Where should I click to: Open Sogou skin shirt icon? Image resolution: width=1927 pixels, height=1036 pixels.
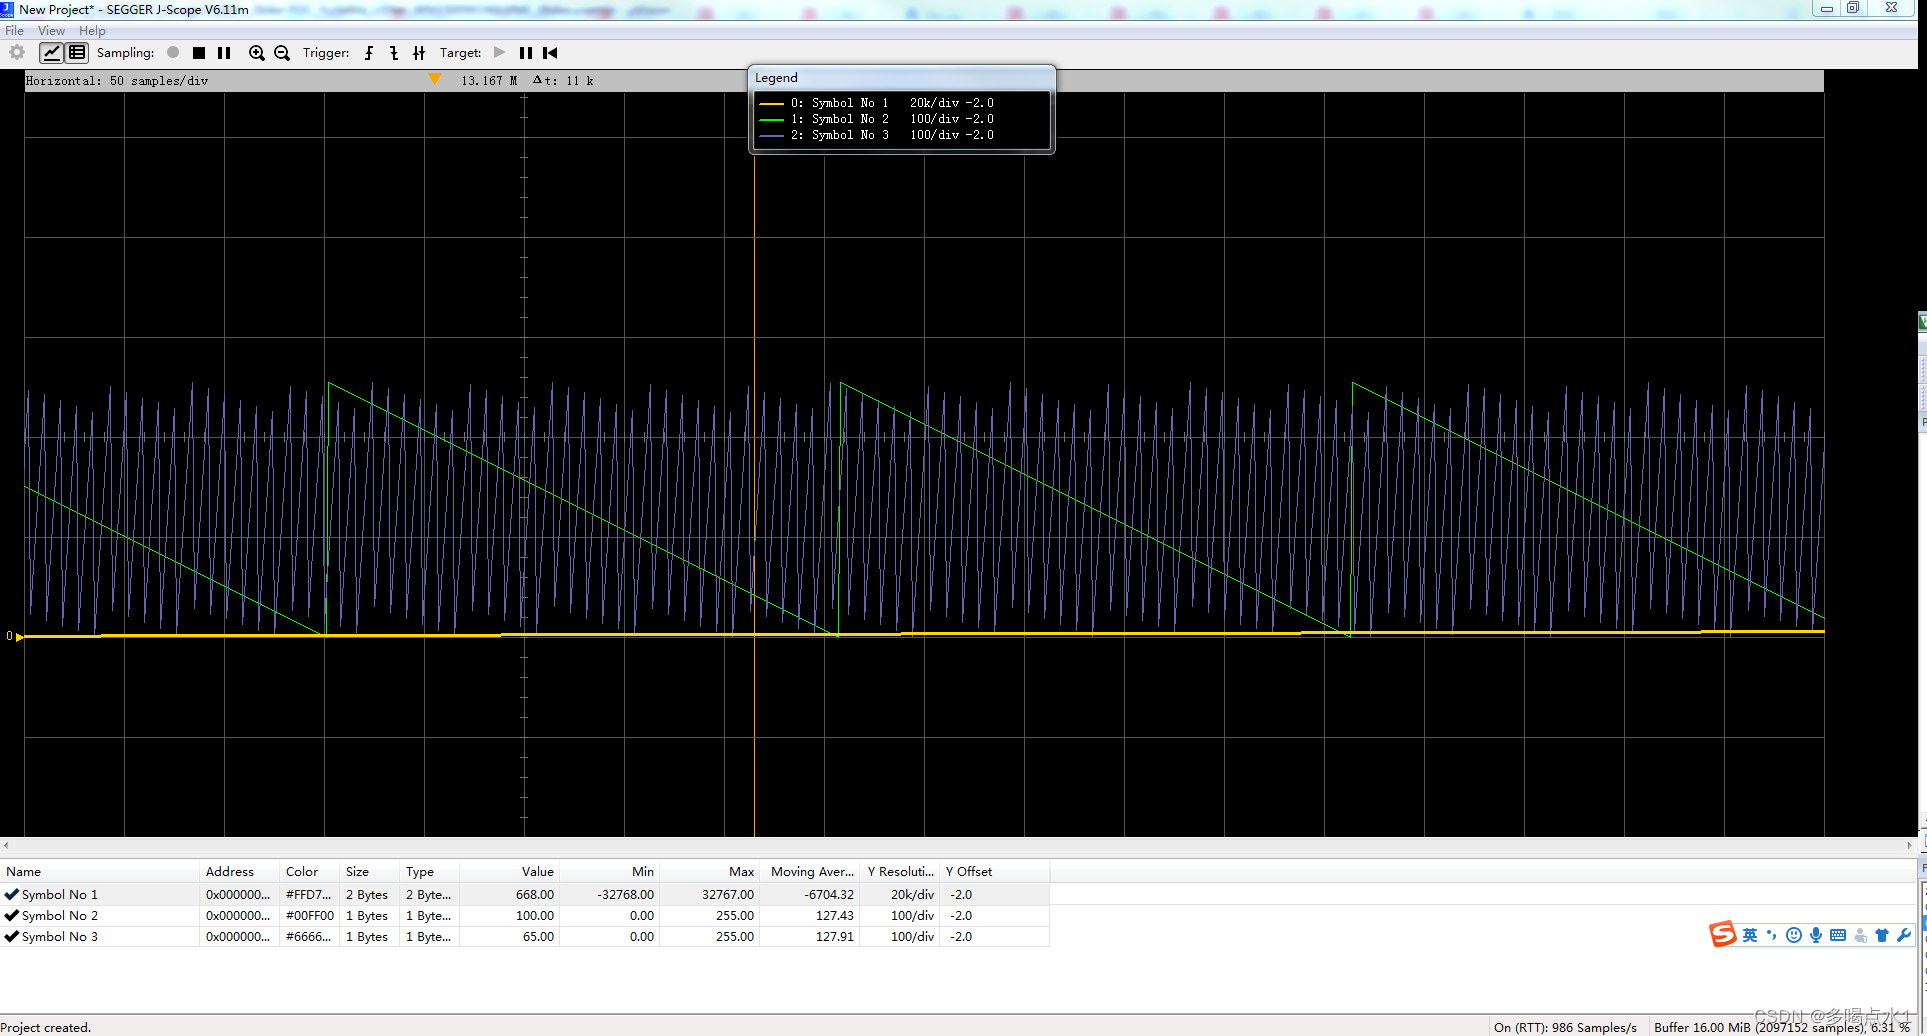point(1881,935)
